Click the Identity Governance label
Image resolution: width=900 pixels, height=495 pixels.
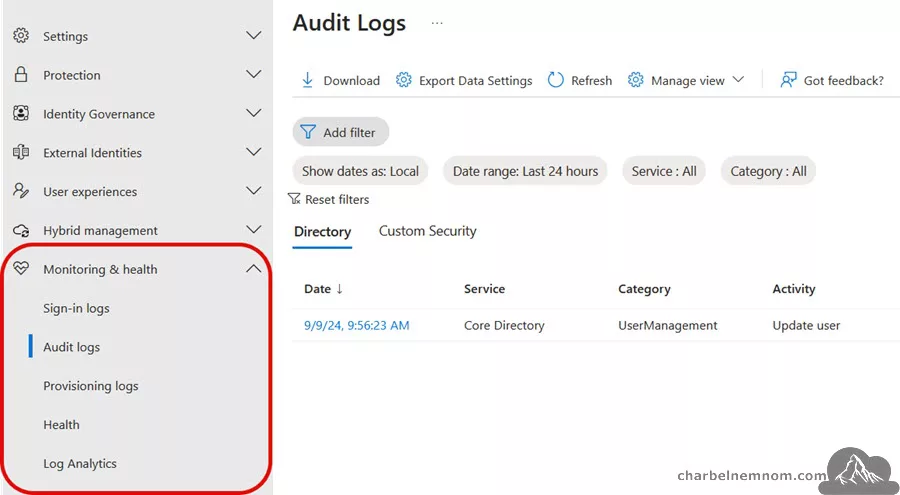99,114
